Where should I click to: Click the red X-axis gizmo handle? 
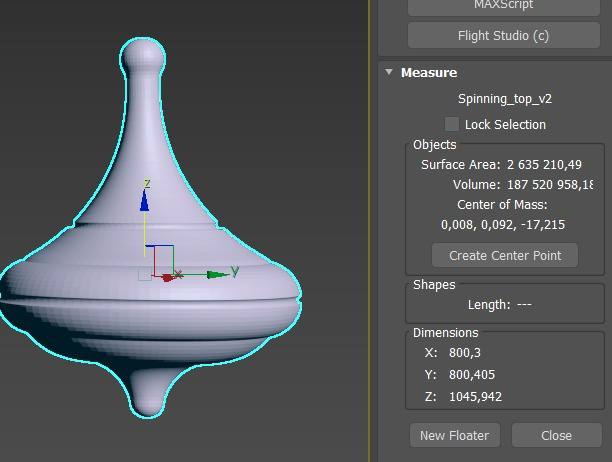177,274
